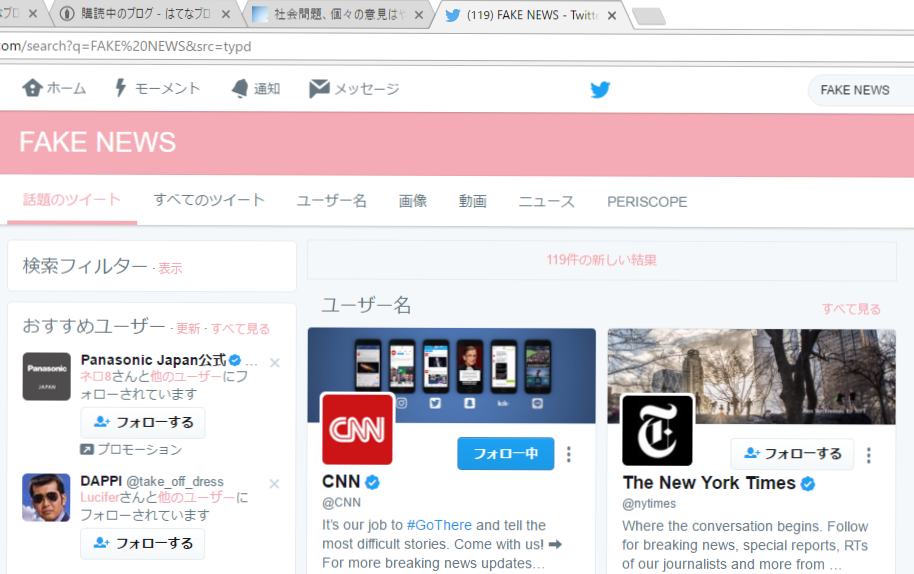Click The New York Times verified badge
Screen dimensions: 914x574
click(808, 484)
